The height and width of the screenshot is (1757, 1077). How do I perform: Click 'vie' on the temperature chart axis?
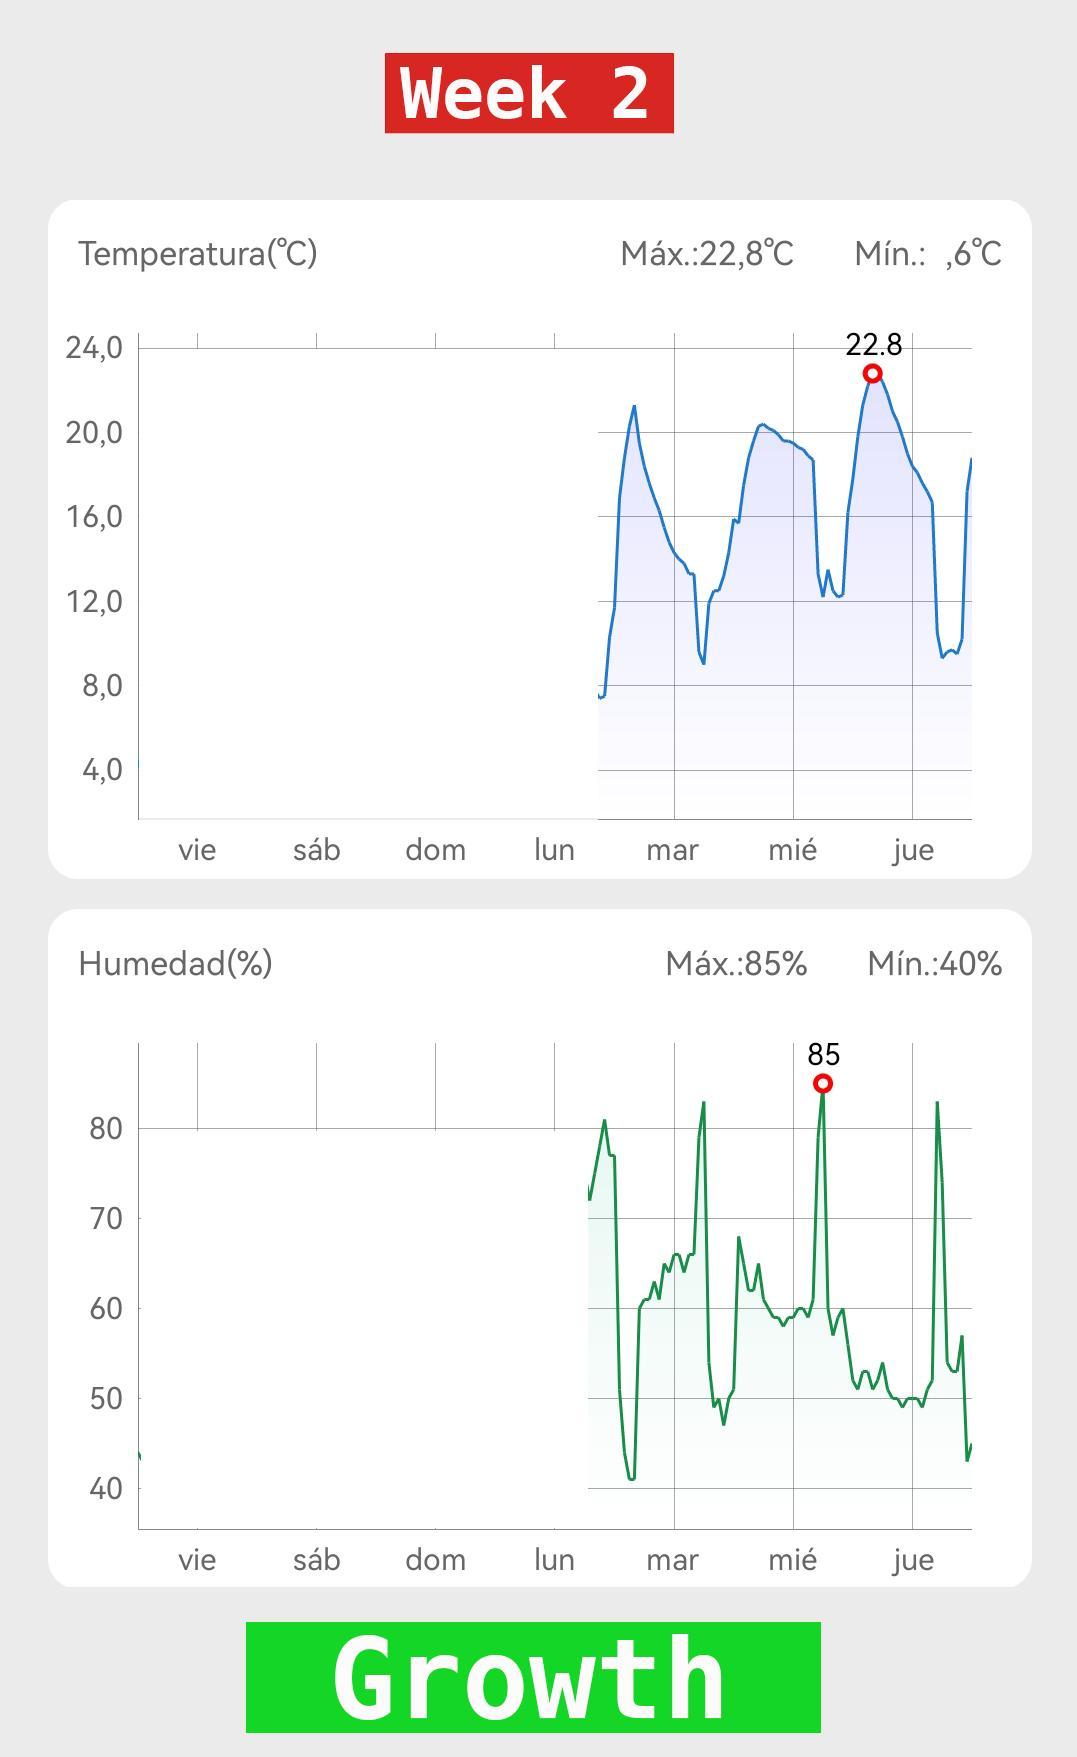pyautogui.click(x=197, y=850)
